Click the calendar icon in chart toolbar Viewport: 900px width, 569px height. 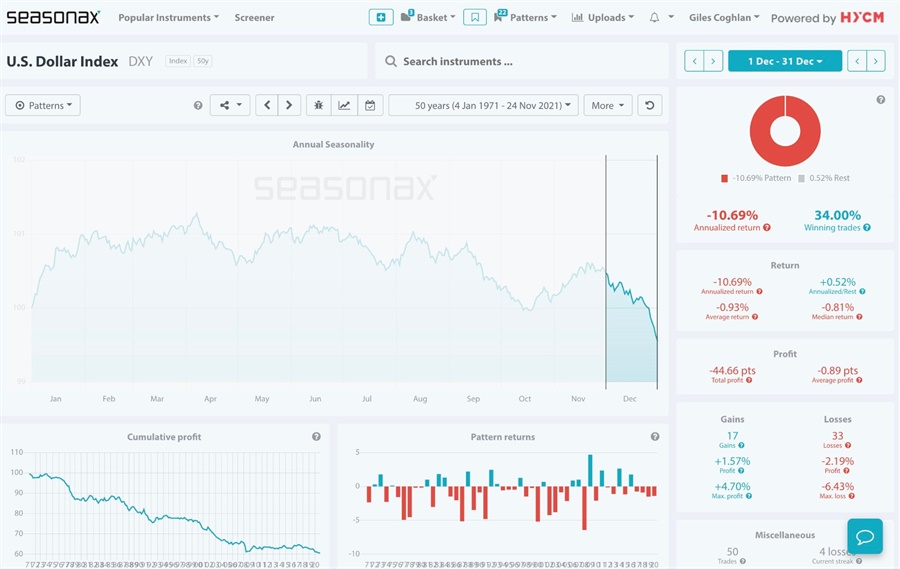(370, 105)
